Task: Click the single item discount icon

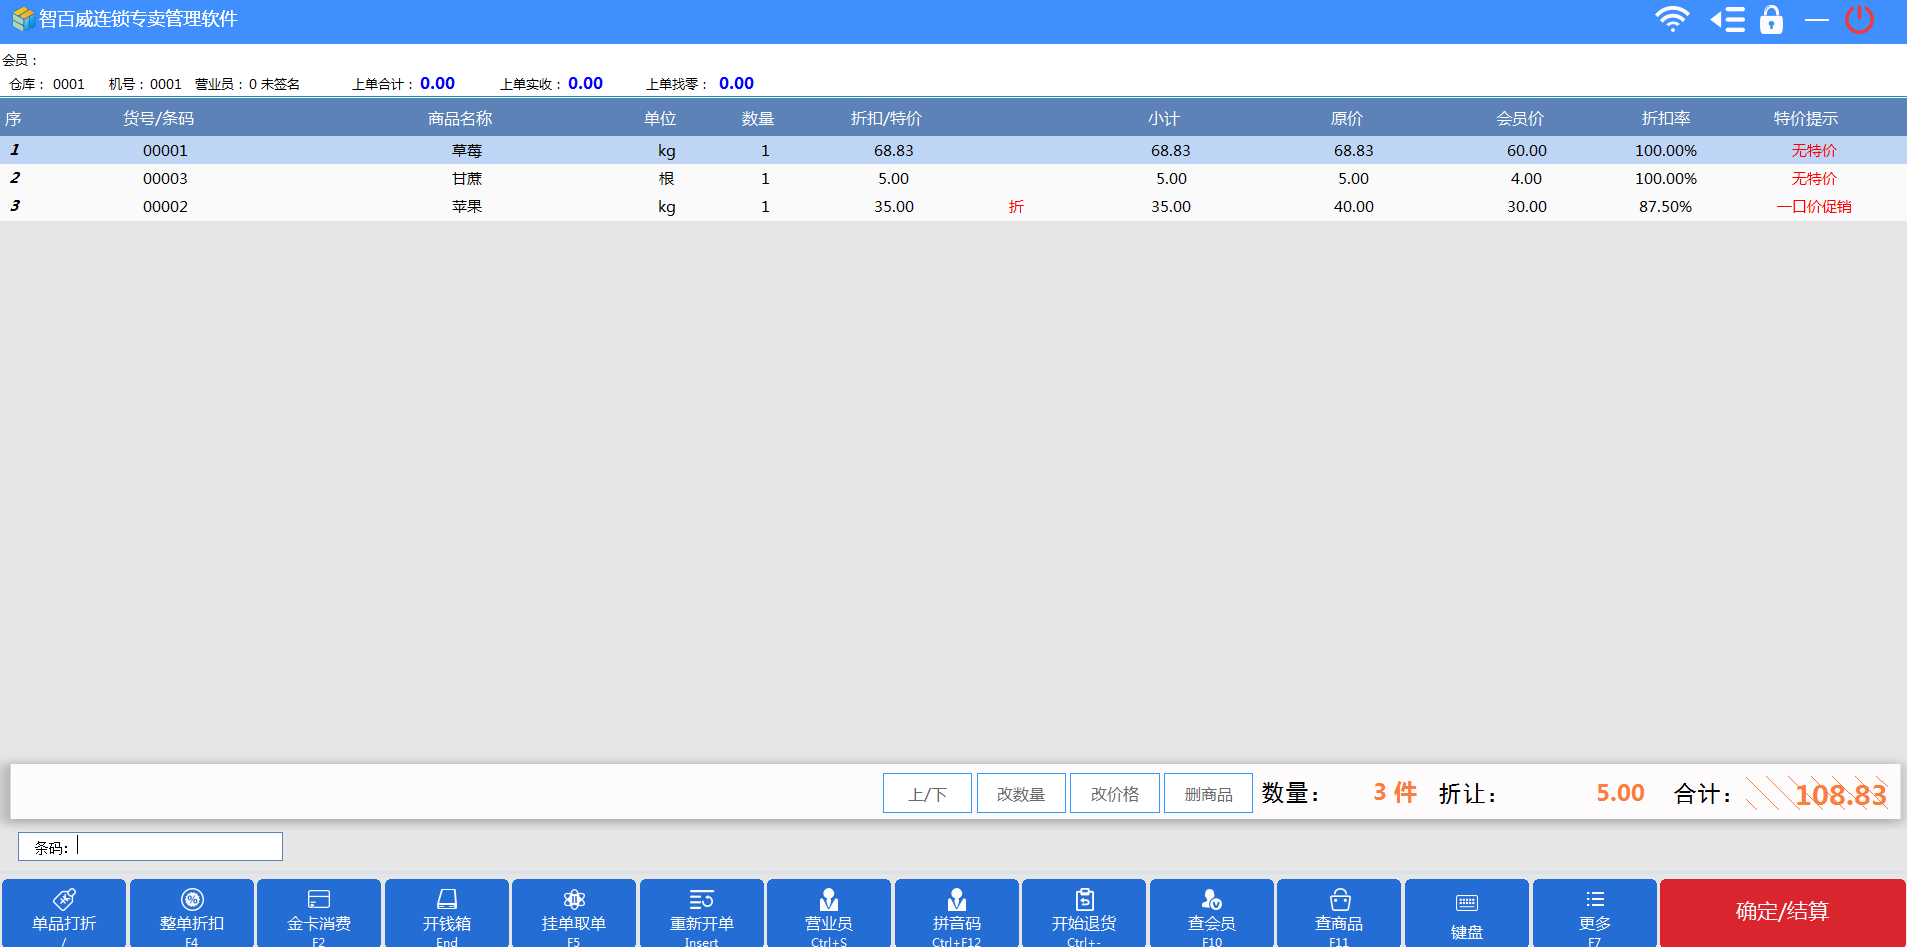Action: coord(64,900)
